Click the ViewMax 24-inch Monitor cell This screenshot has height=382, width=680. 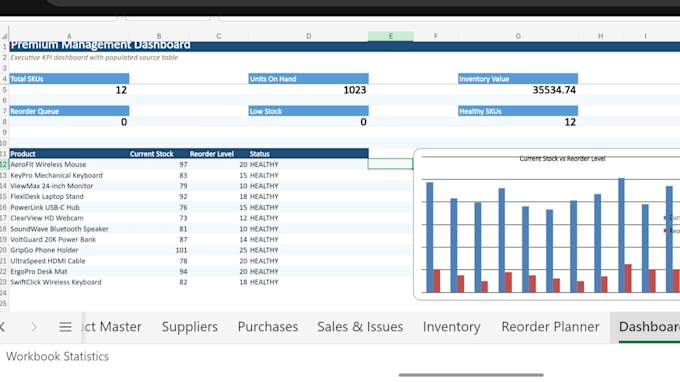69,186
